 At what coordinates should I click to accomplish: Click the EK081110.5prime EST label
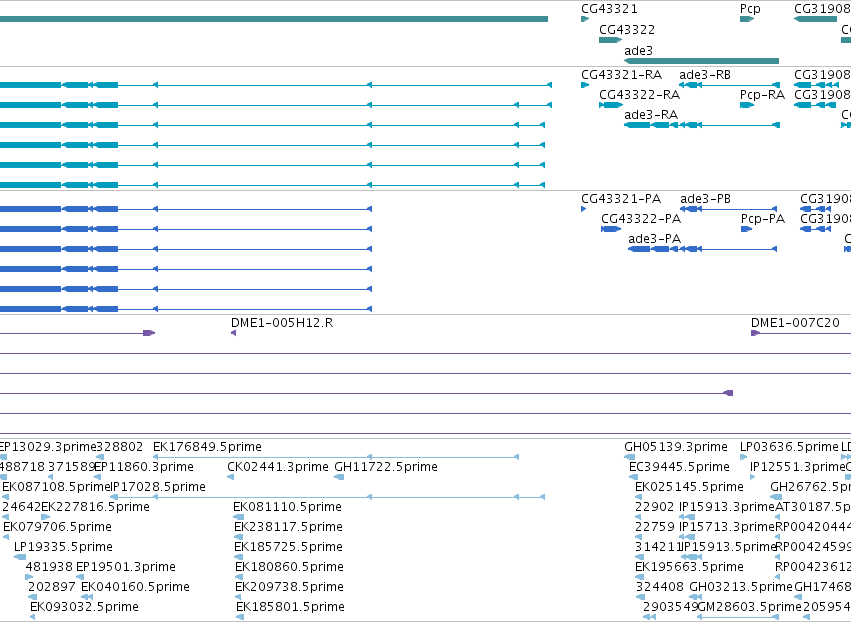tap(287, 507)
